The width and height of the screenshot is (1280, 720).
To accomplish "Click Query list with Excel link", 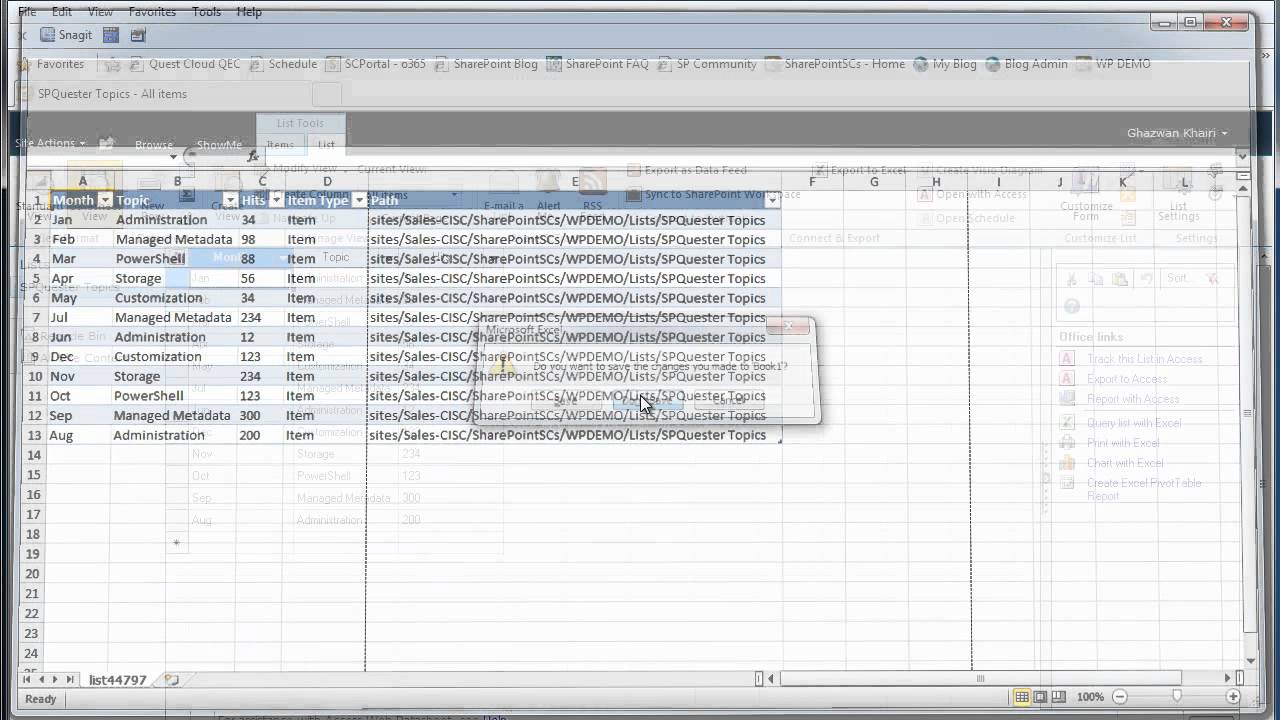I will tap(1134, 423).
